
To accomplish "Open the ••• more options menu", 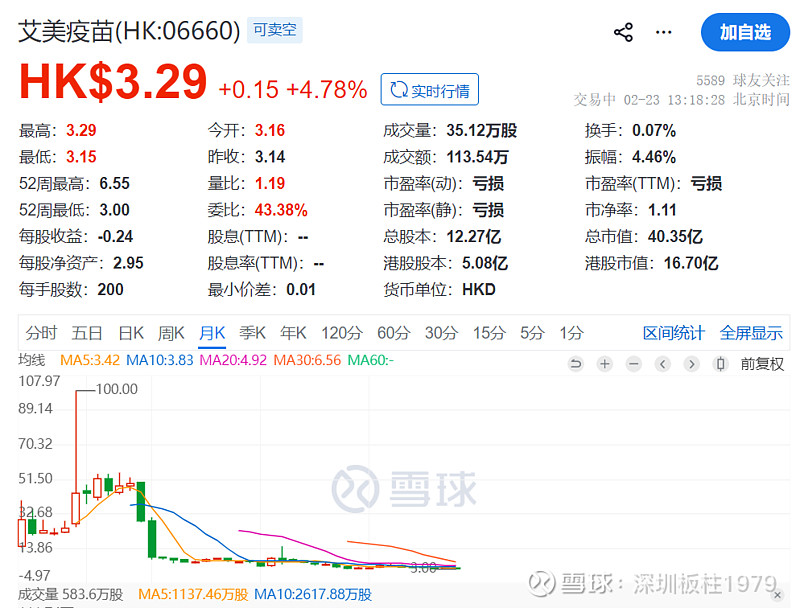I will click(663, 33).
